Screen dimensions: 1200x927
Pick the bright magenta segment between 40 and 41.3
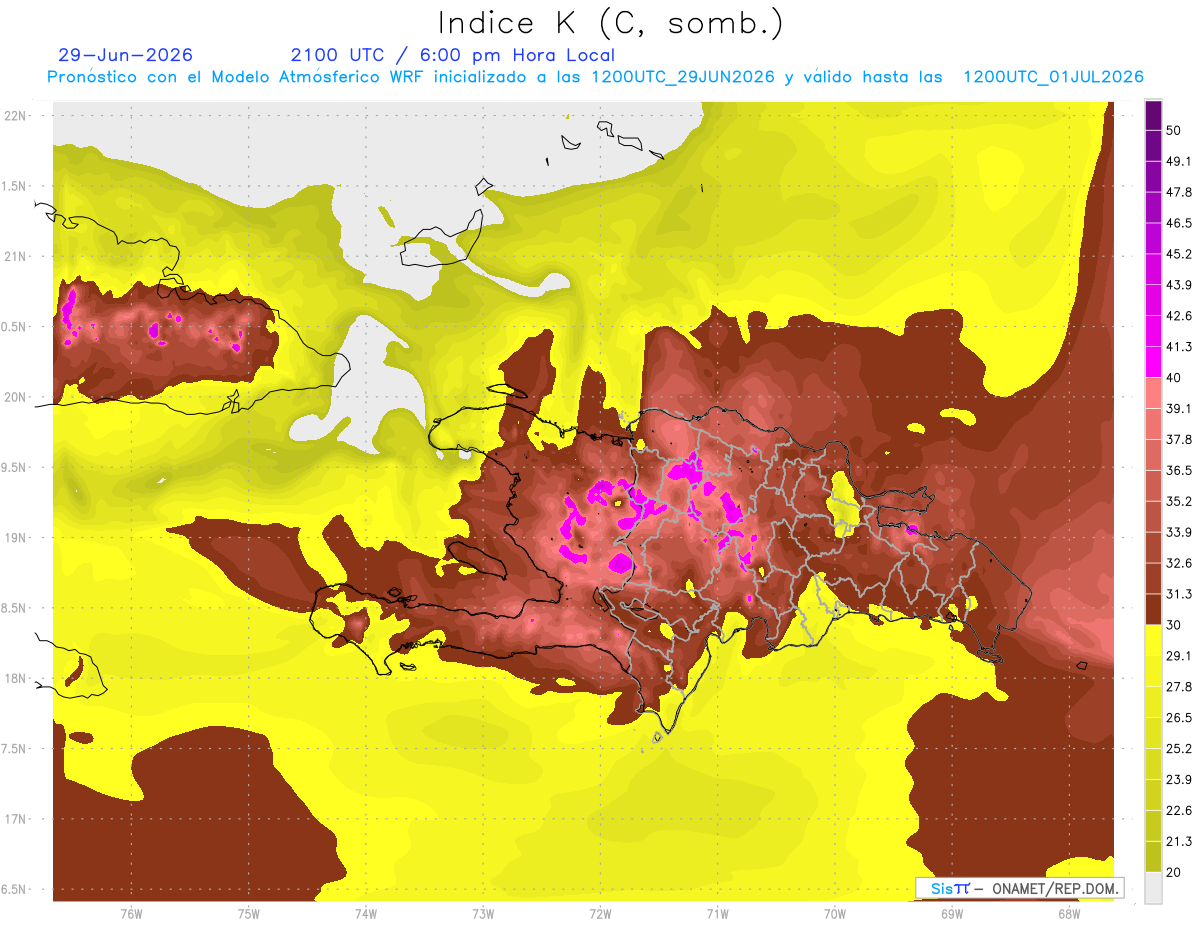[1153, 362]
